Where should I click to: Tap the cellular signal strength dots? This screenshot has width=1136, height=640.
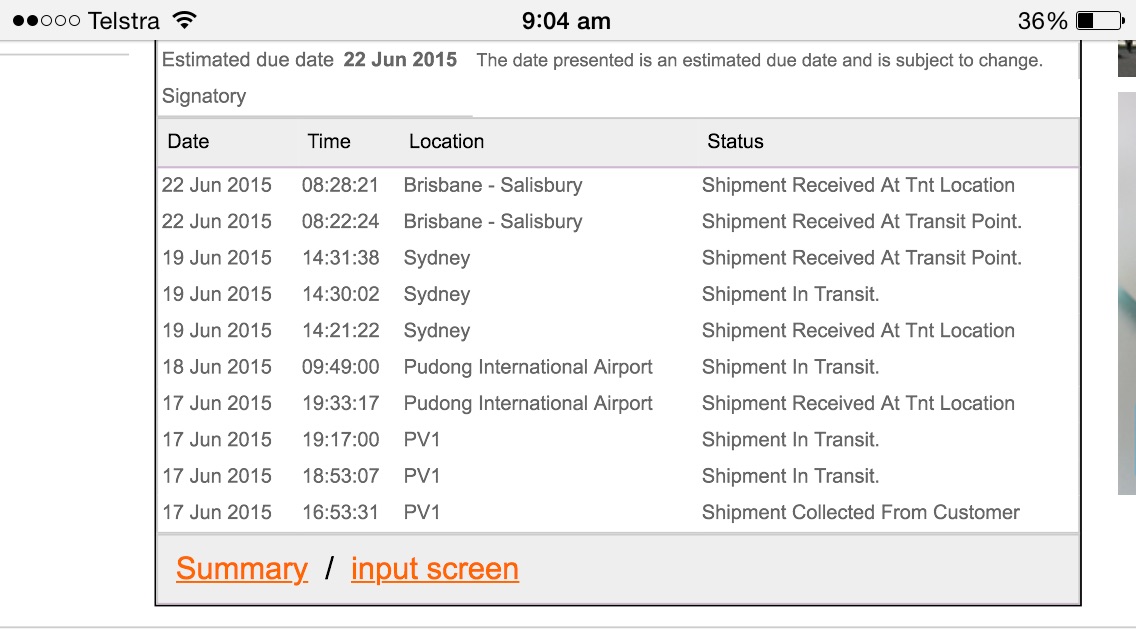(x=46, y=21)
